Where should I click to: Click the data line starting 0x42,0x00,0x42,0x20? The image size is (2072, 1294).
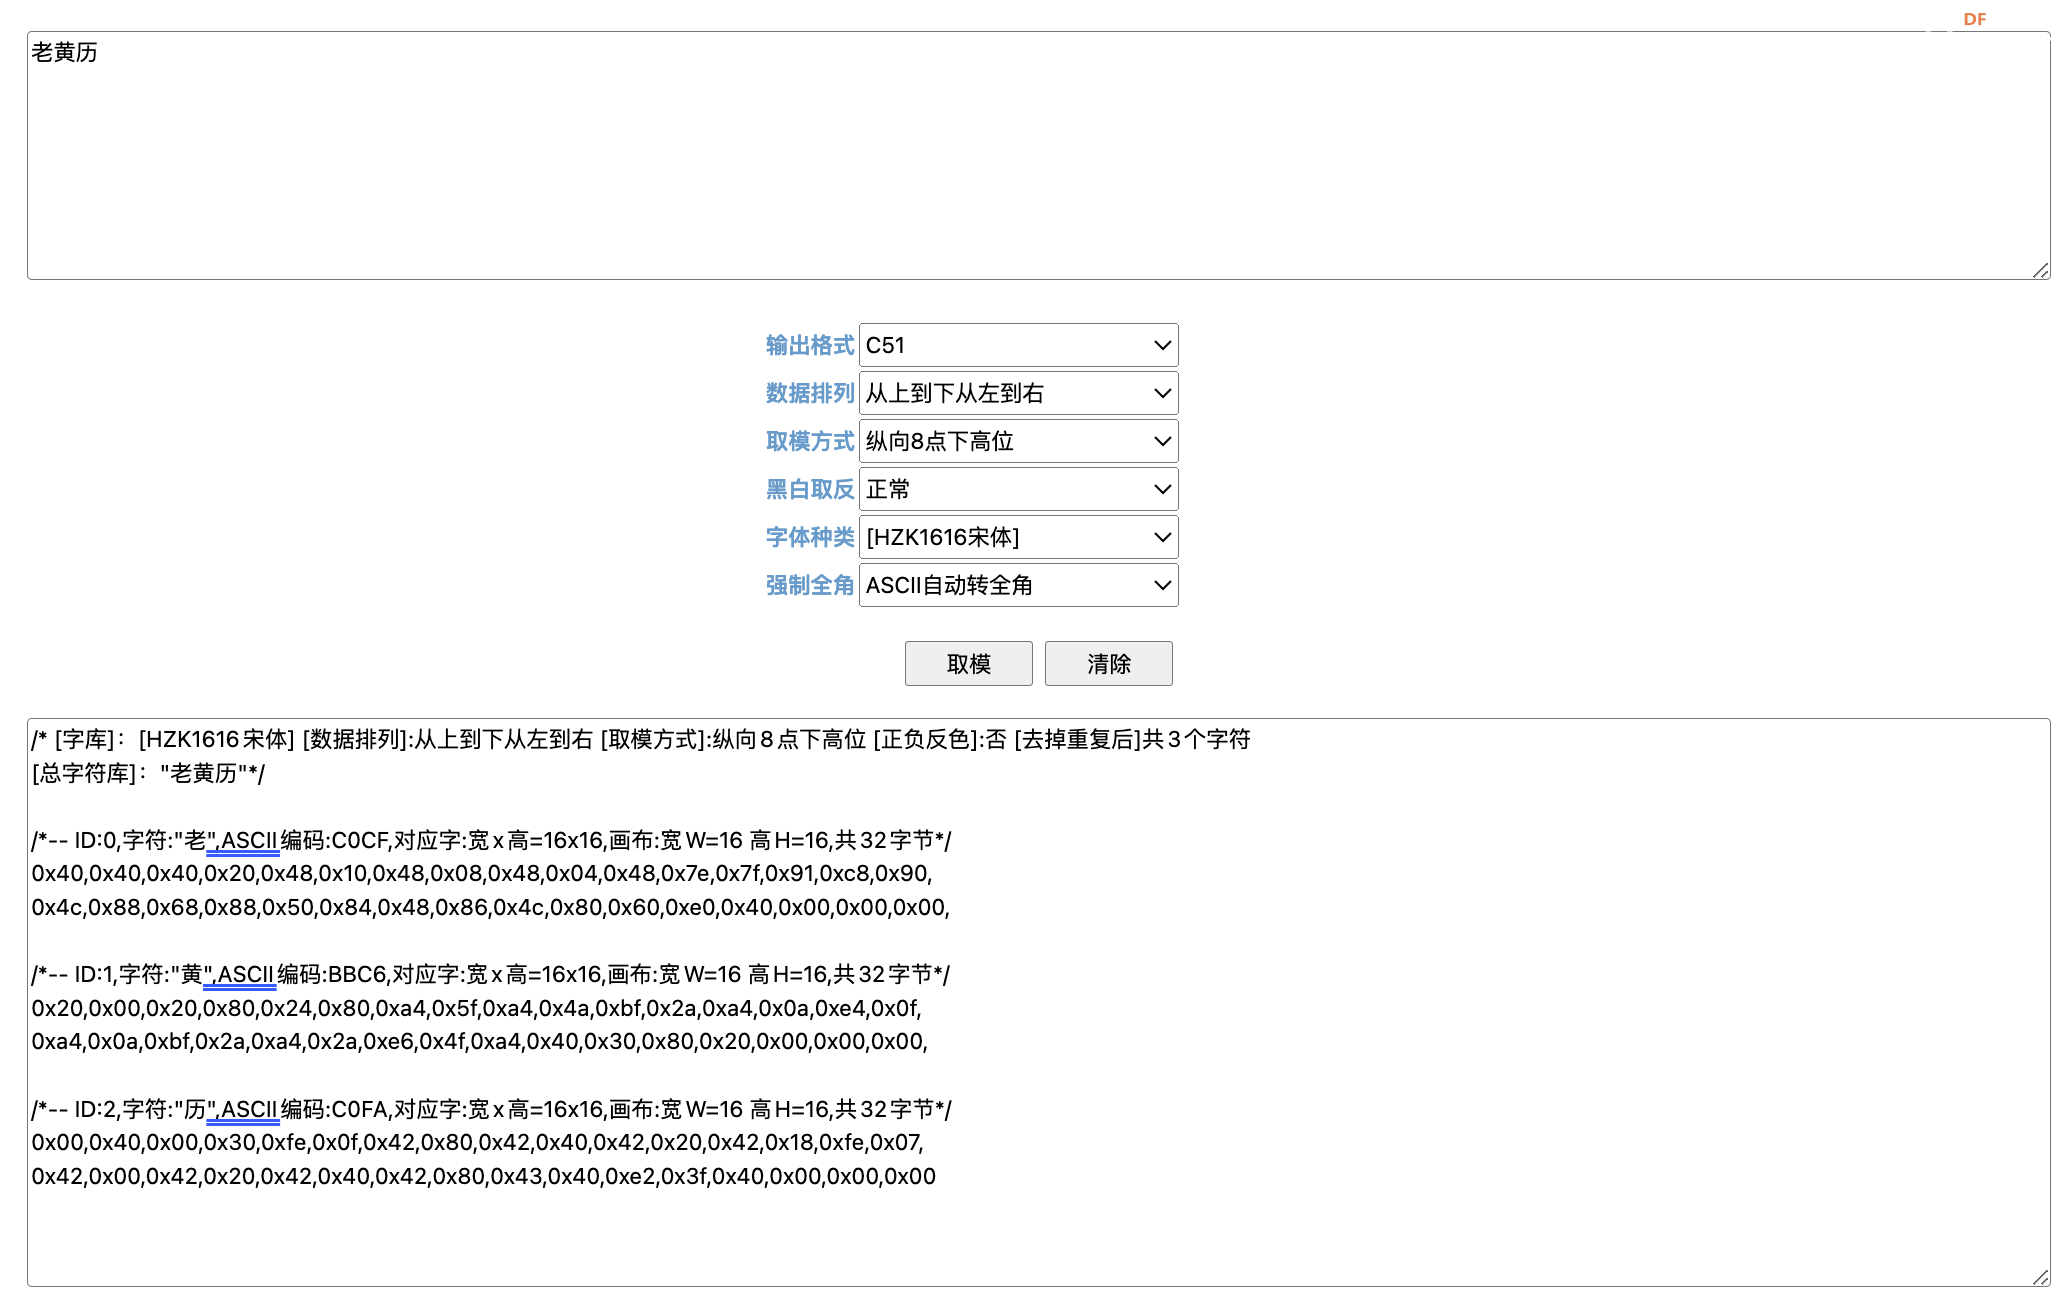pos(484,1176)
